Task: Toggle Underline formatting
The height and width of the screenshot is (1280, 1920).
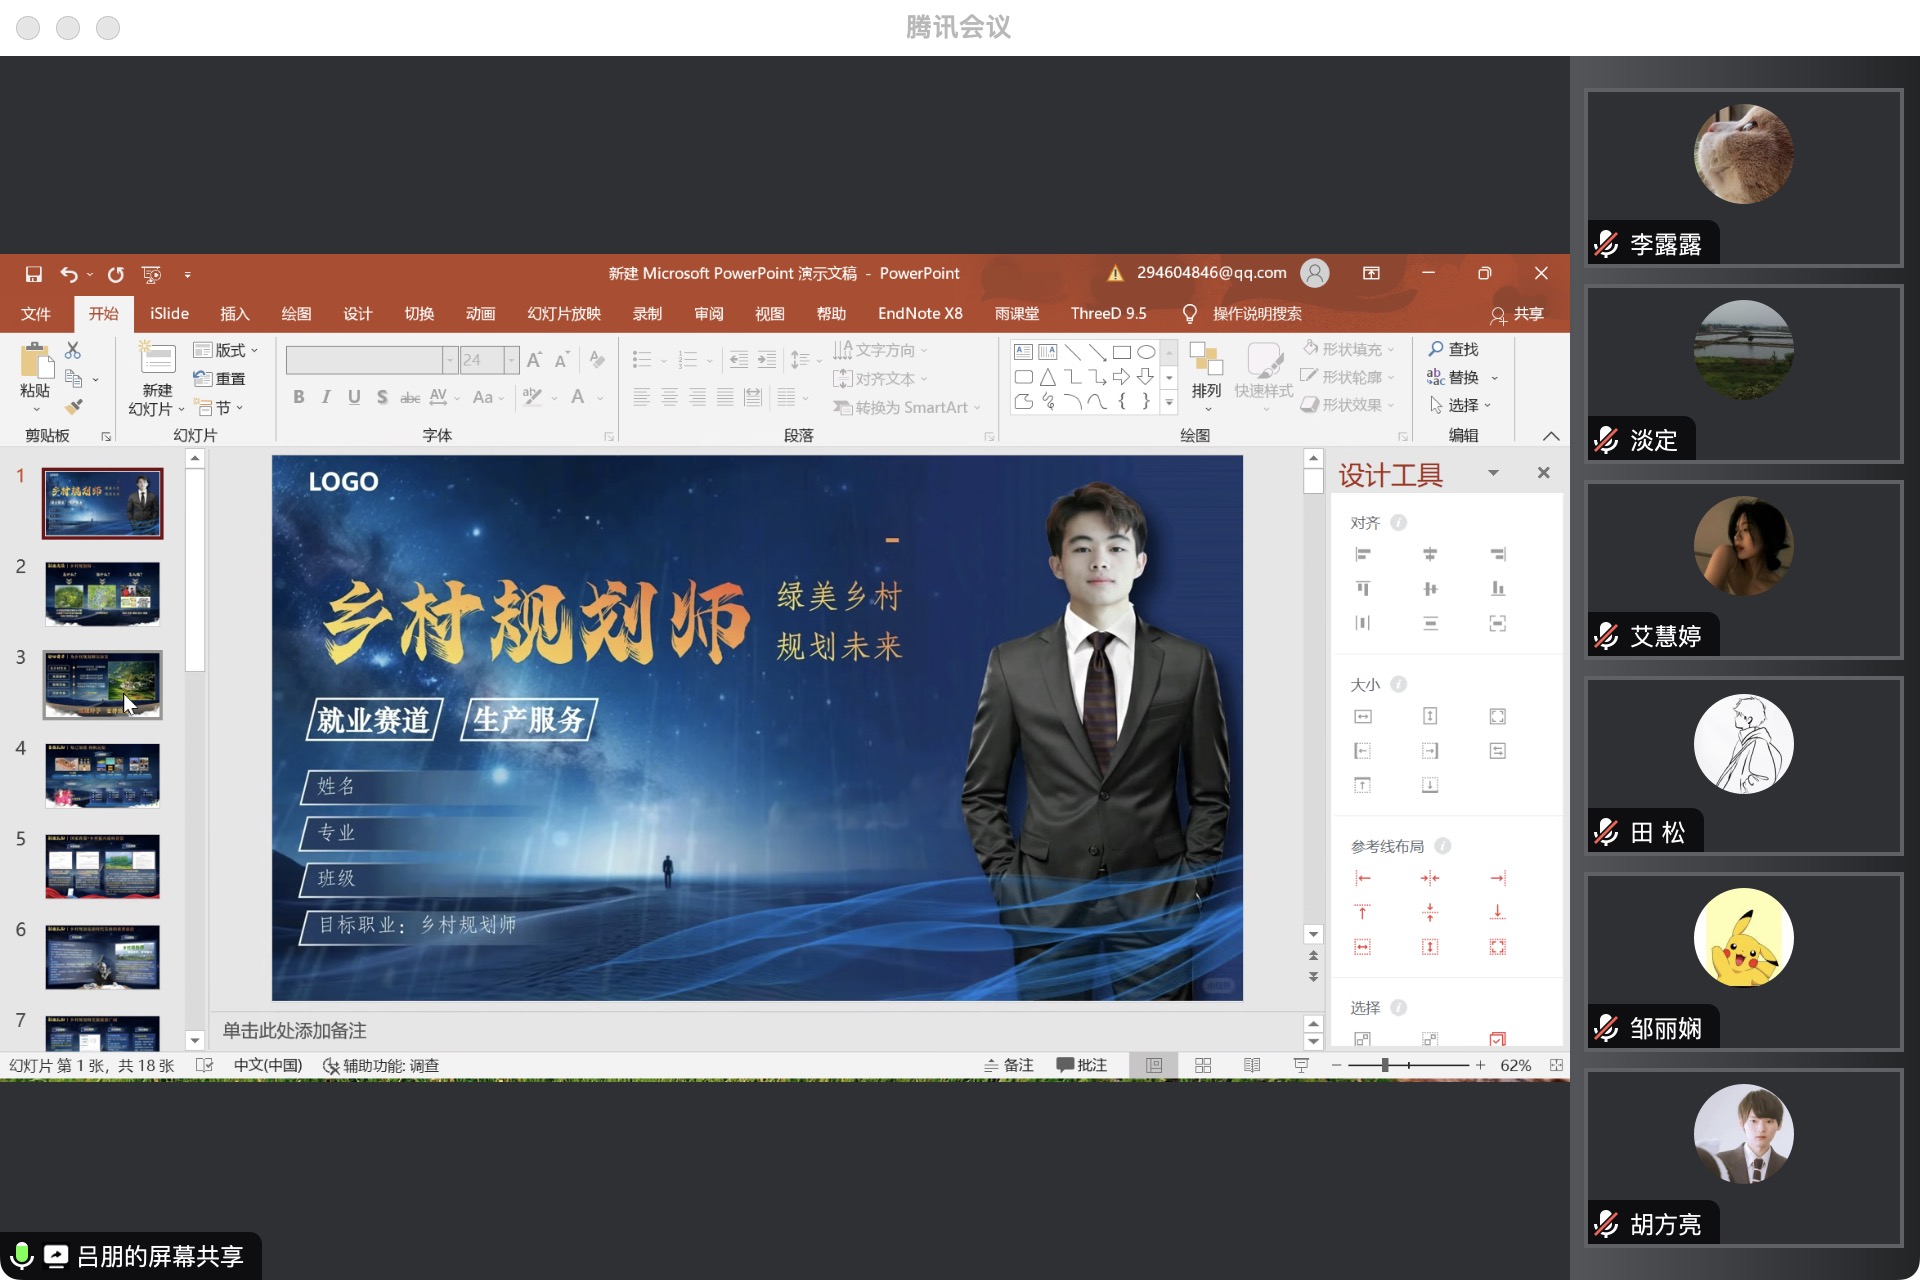Action: click(354, 397)
